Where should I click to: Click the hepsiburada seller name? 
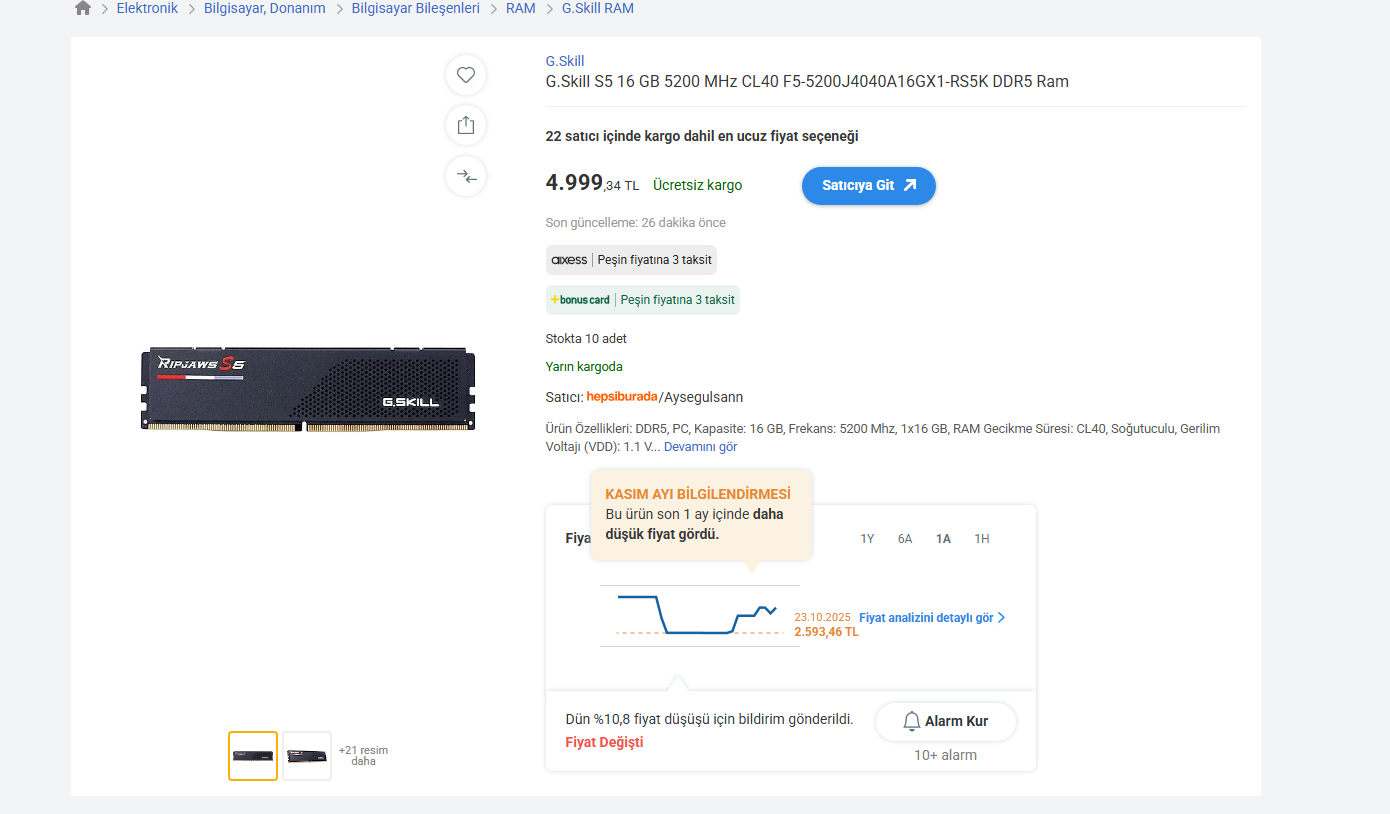(x=622, y=397)
